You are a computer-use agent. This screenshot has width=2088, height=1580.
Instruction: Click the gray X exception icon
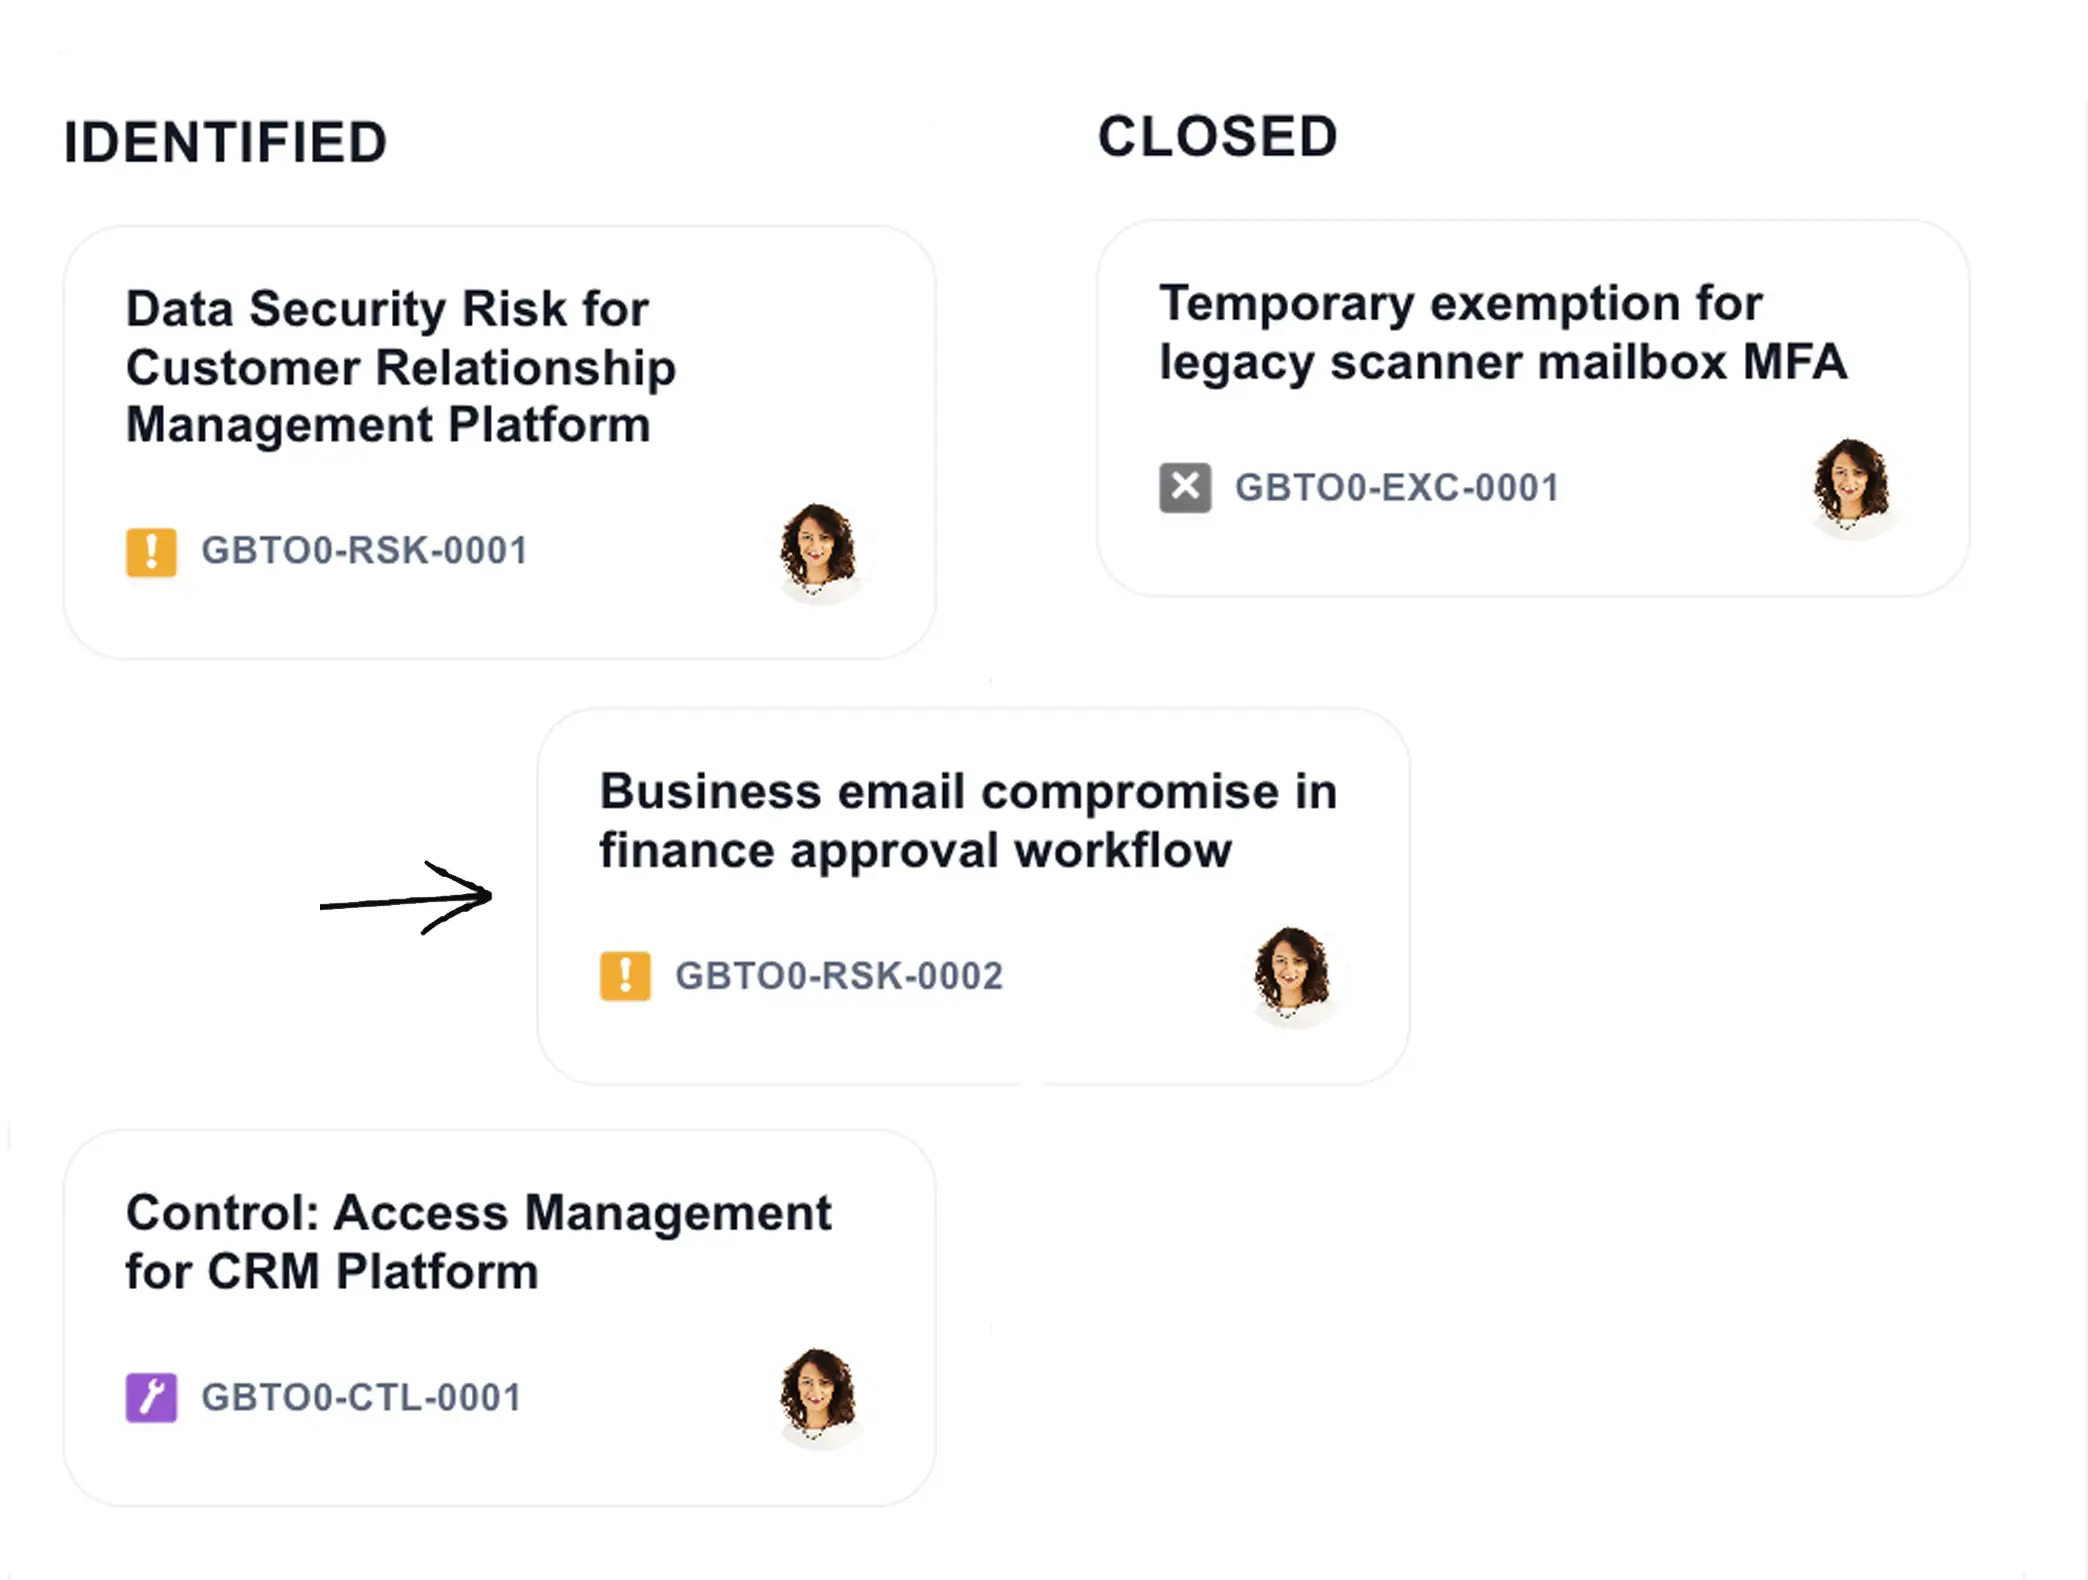[1185, 488]
